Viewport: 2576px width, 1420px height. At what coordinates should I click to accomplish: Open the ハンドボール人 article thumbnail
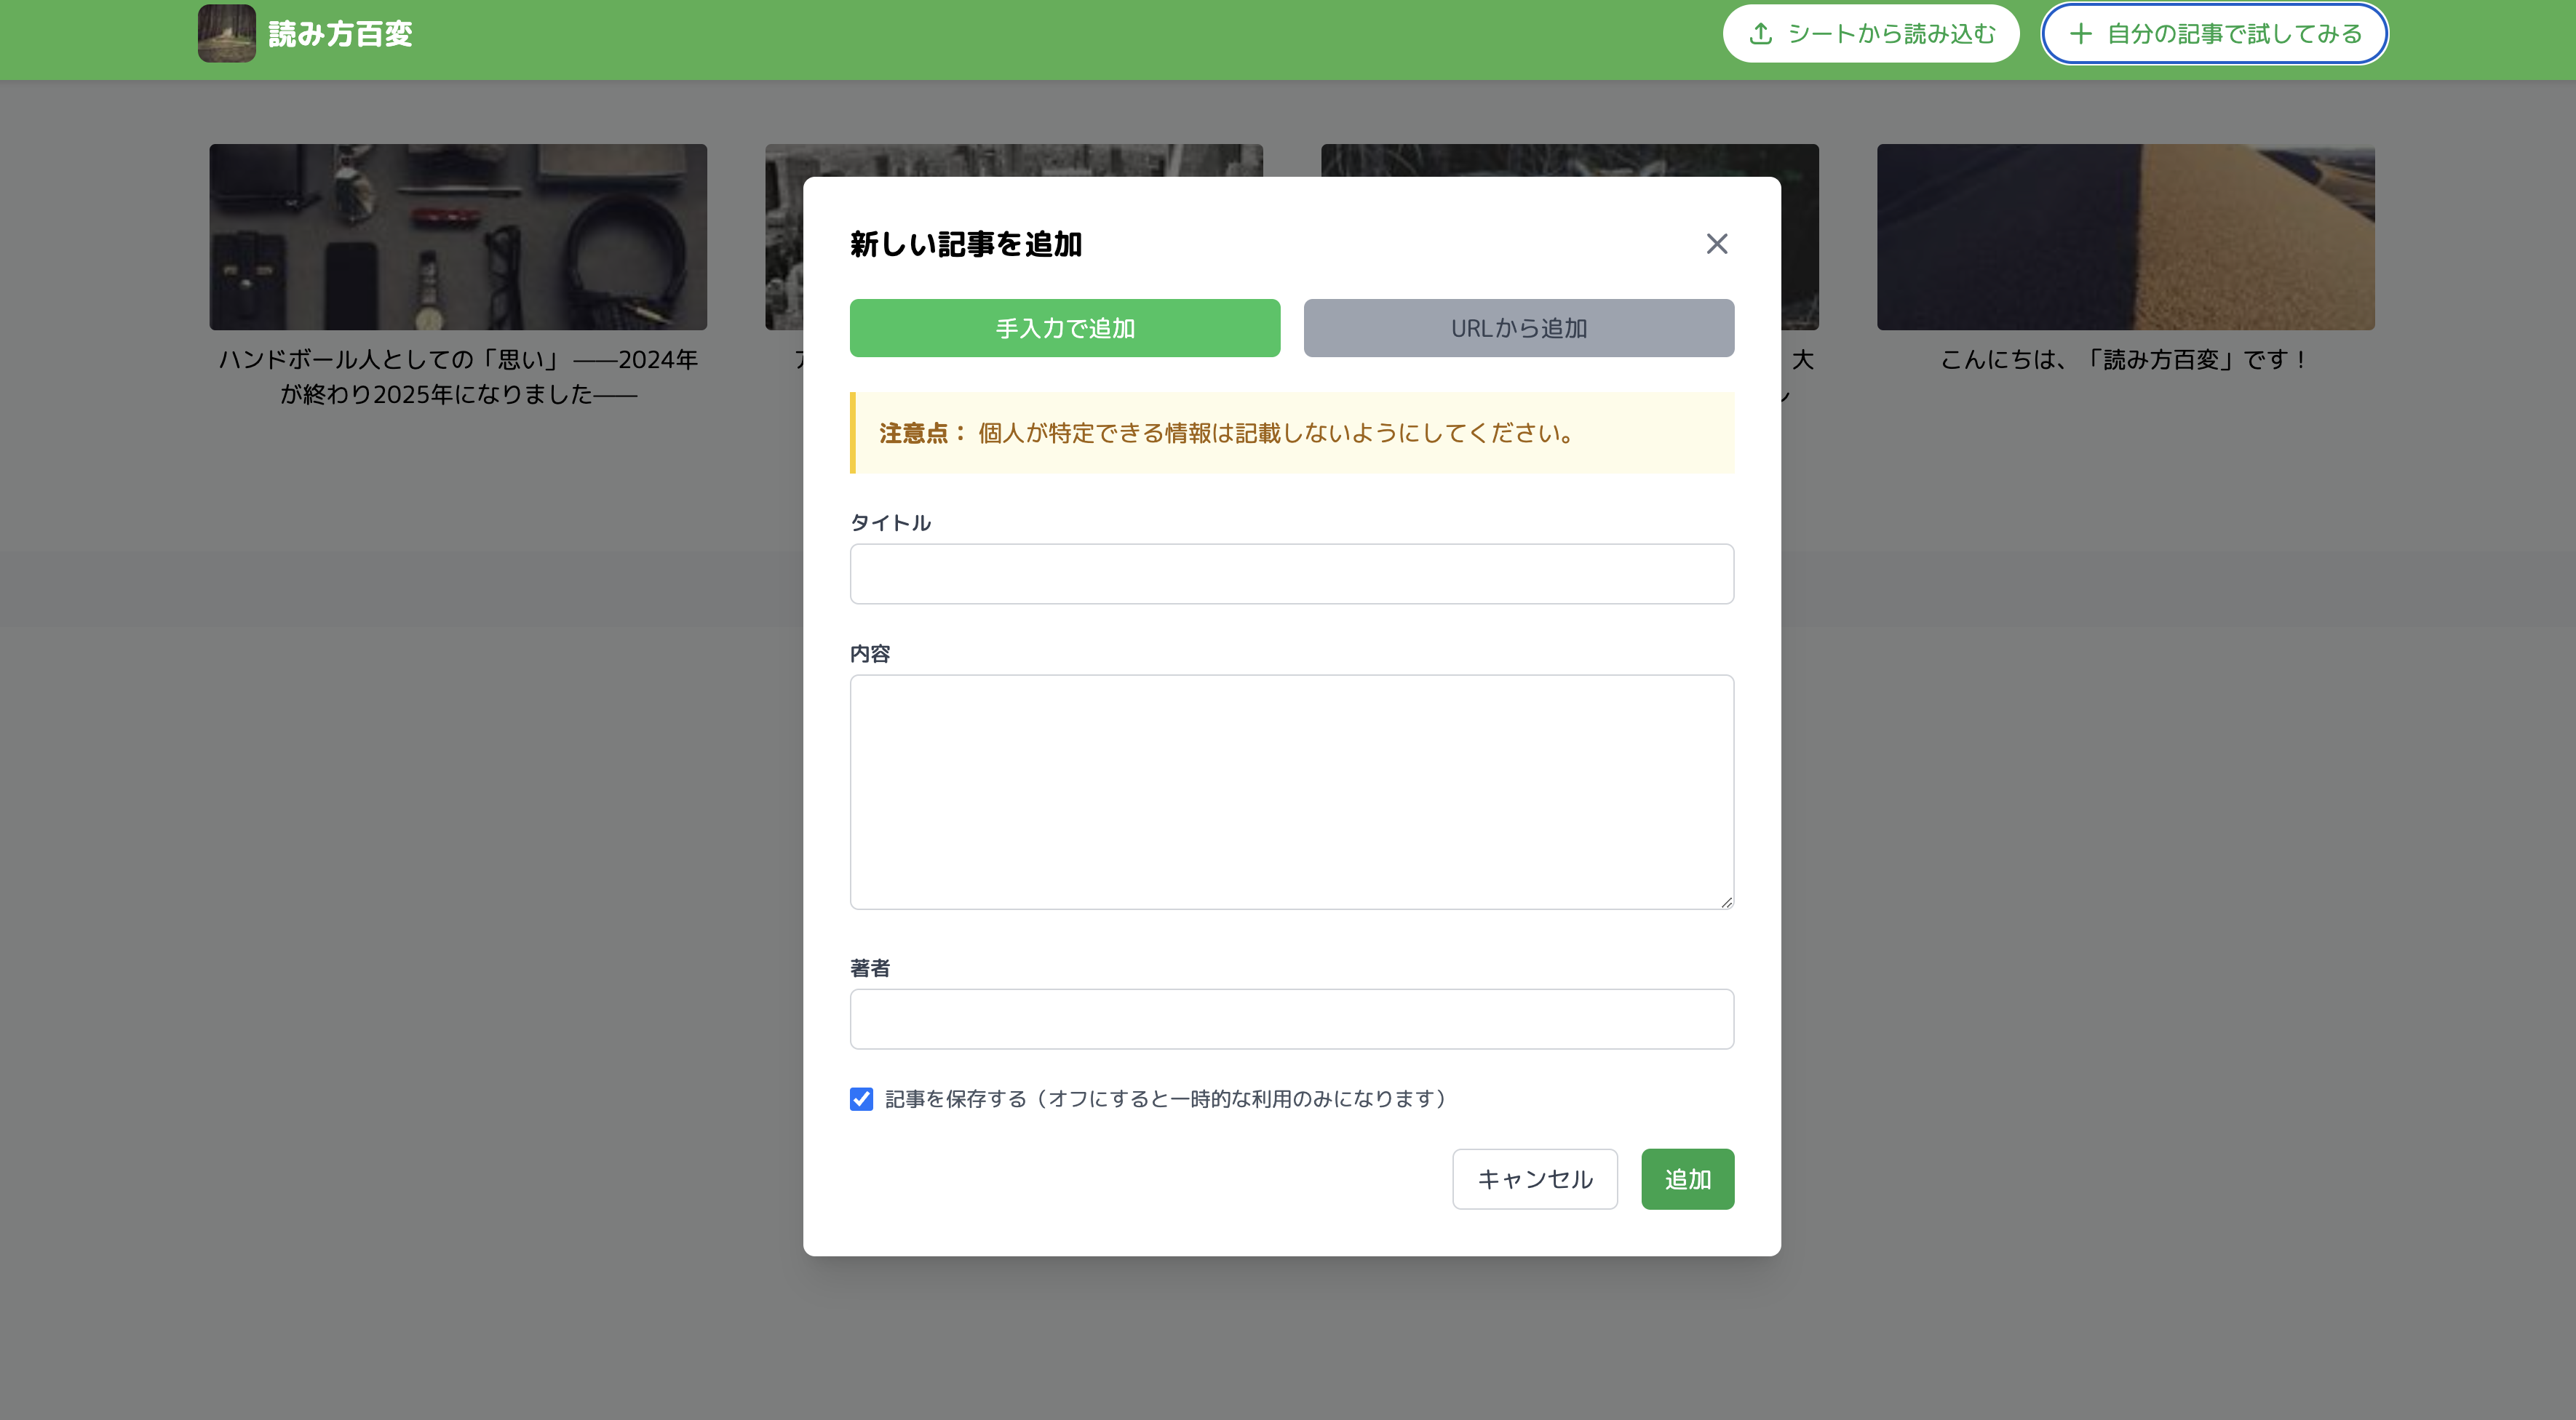click(458, 237)
